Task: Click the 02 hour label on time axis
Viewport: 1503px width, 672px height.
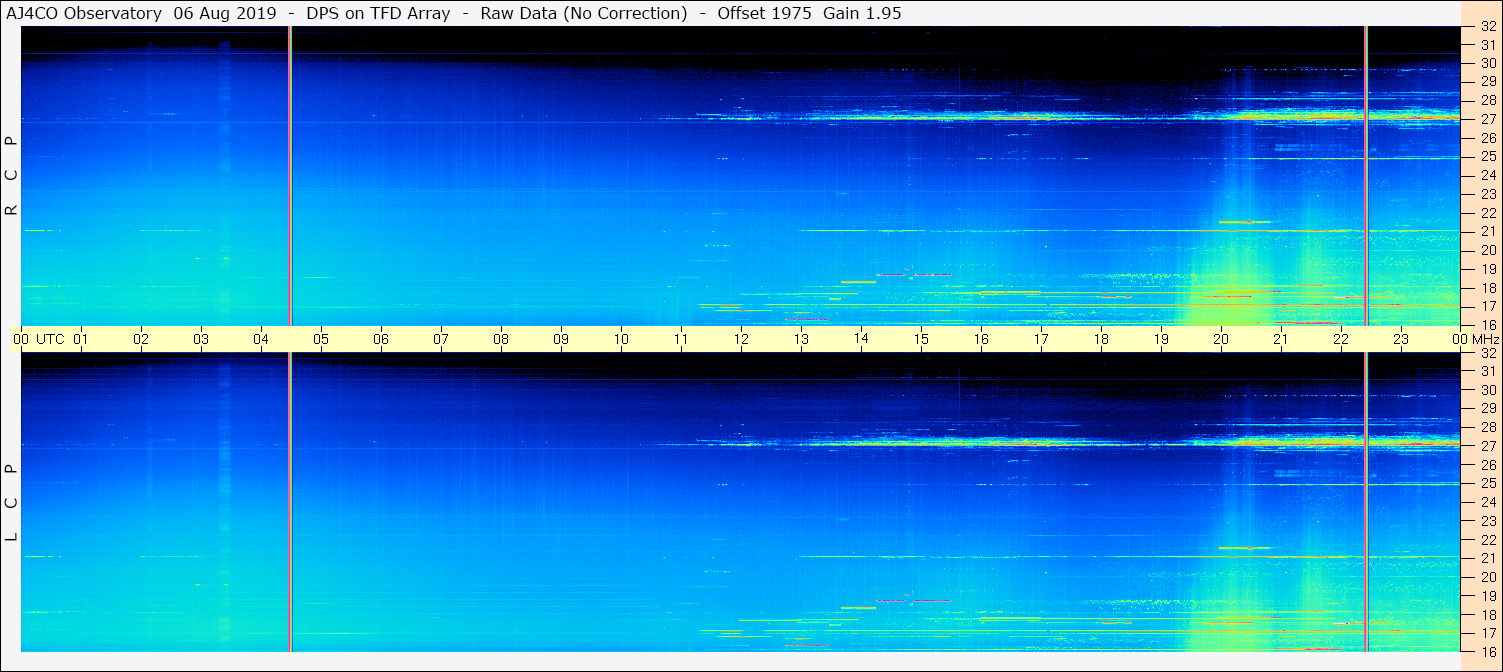Action: click(141, 339)
